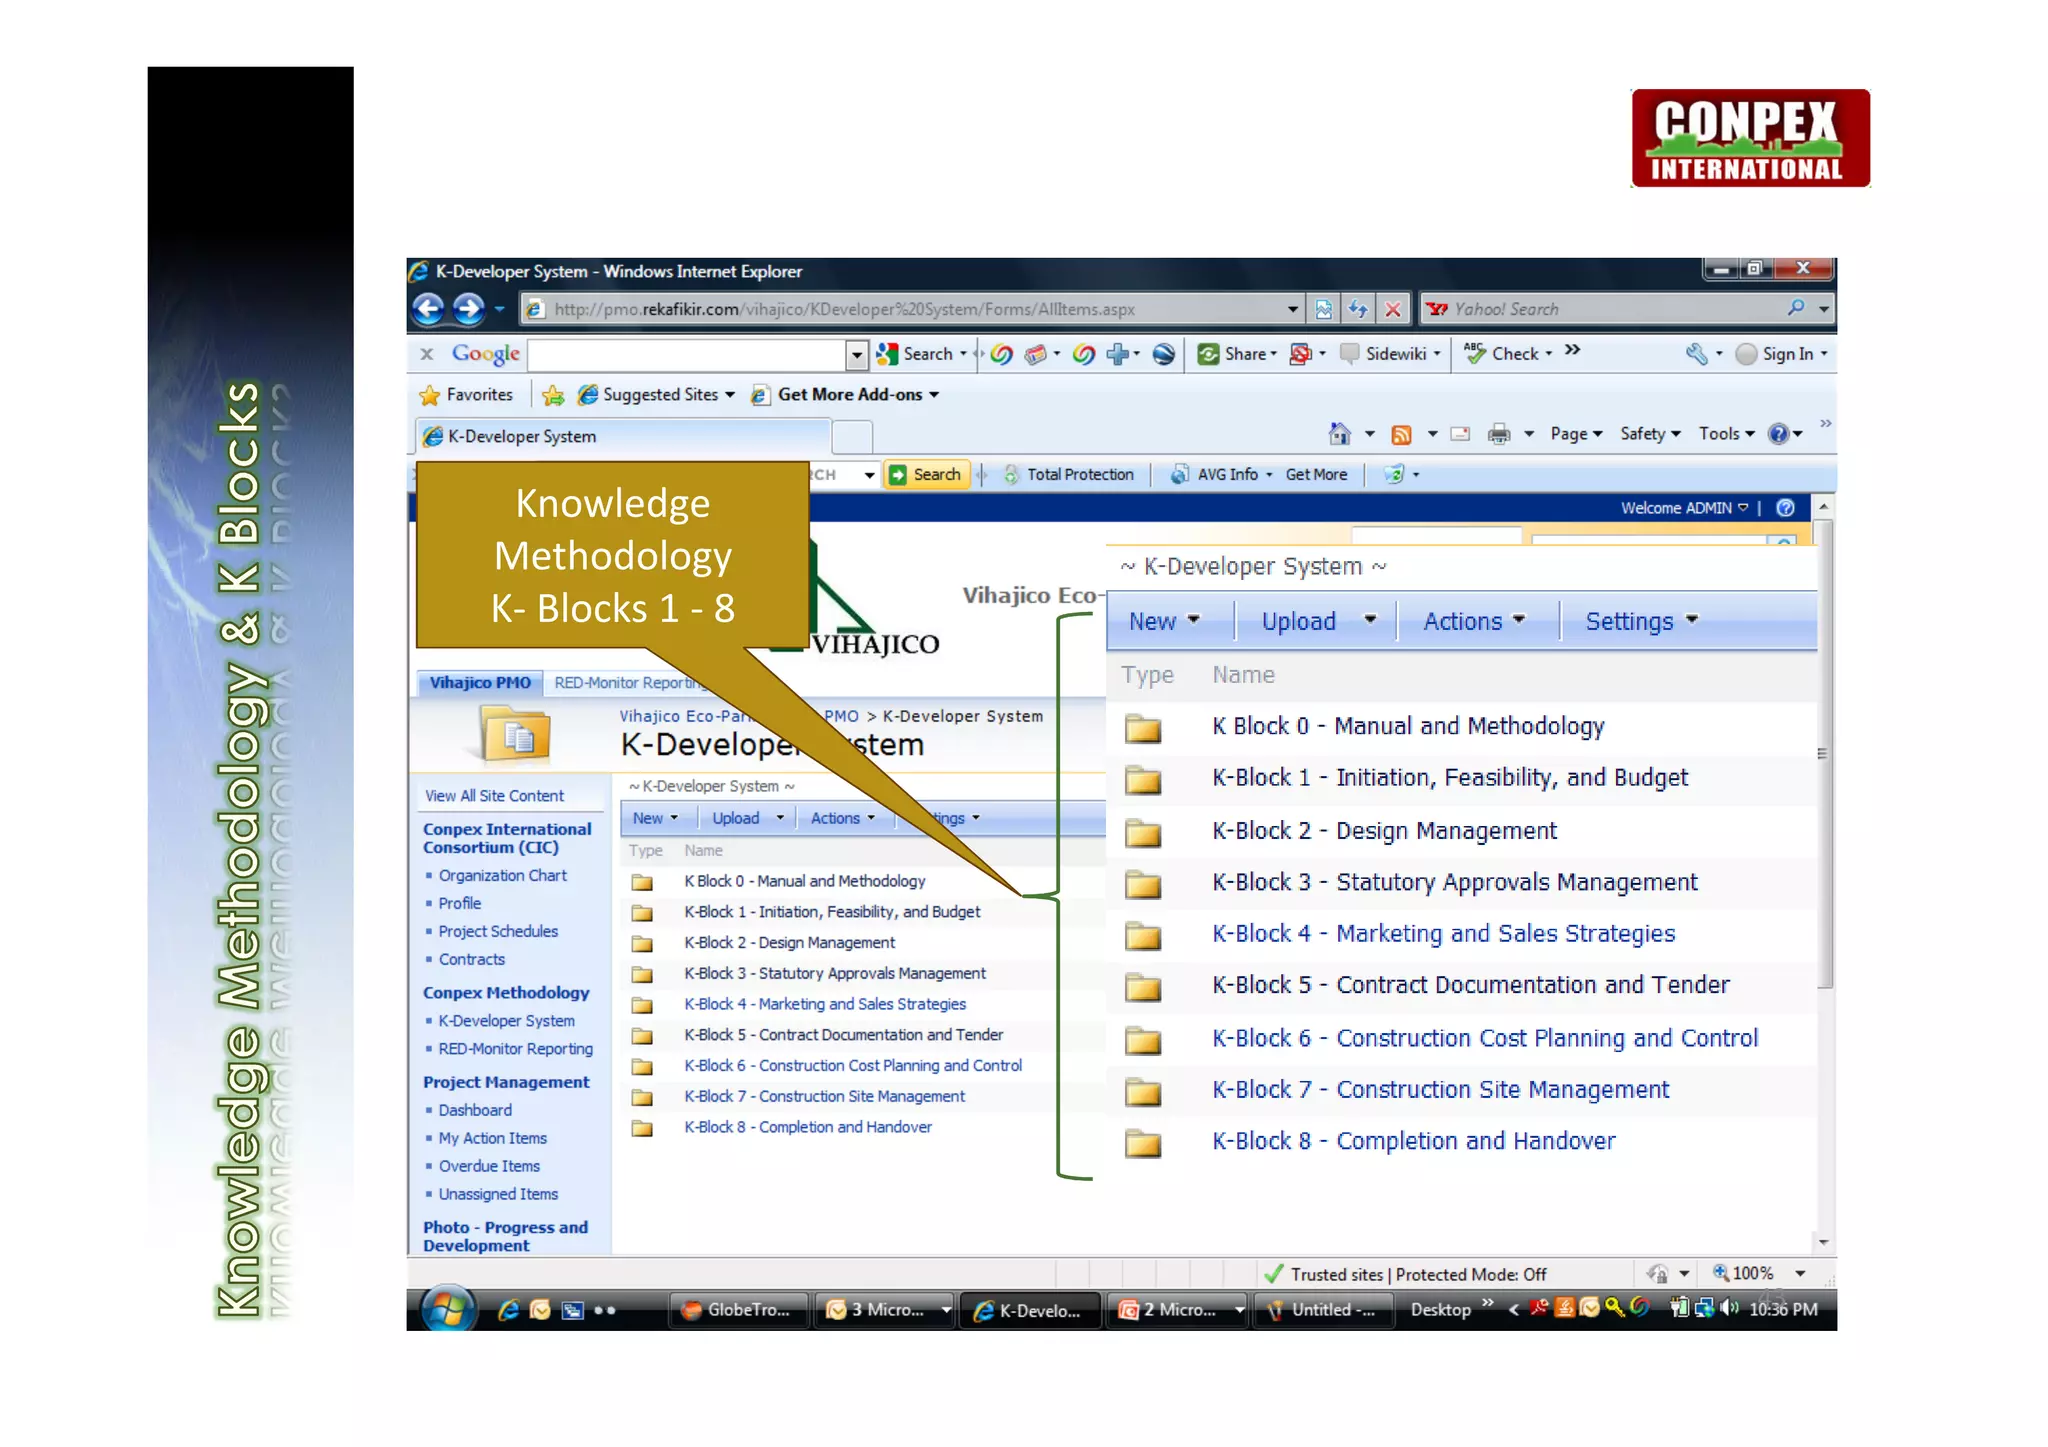Click the Google toolbar wrench settings icon
The image size is (2048, 1447).
pos(1696,354)
